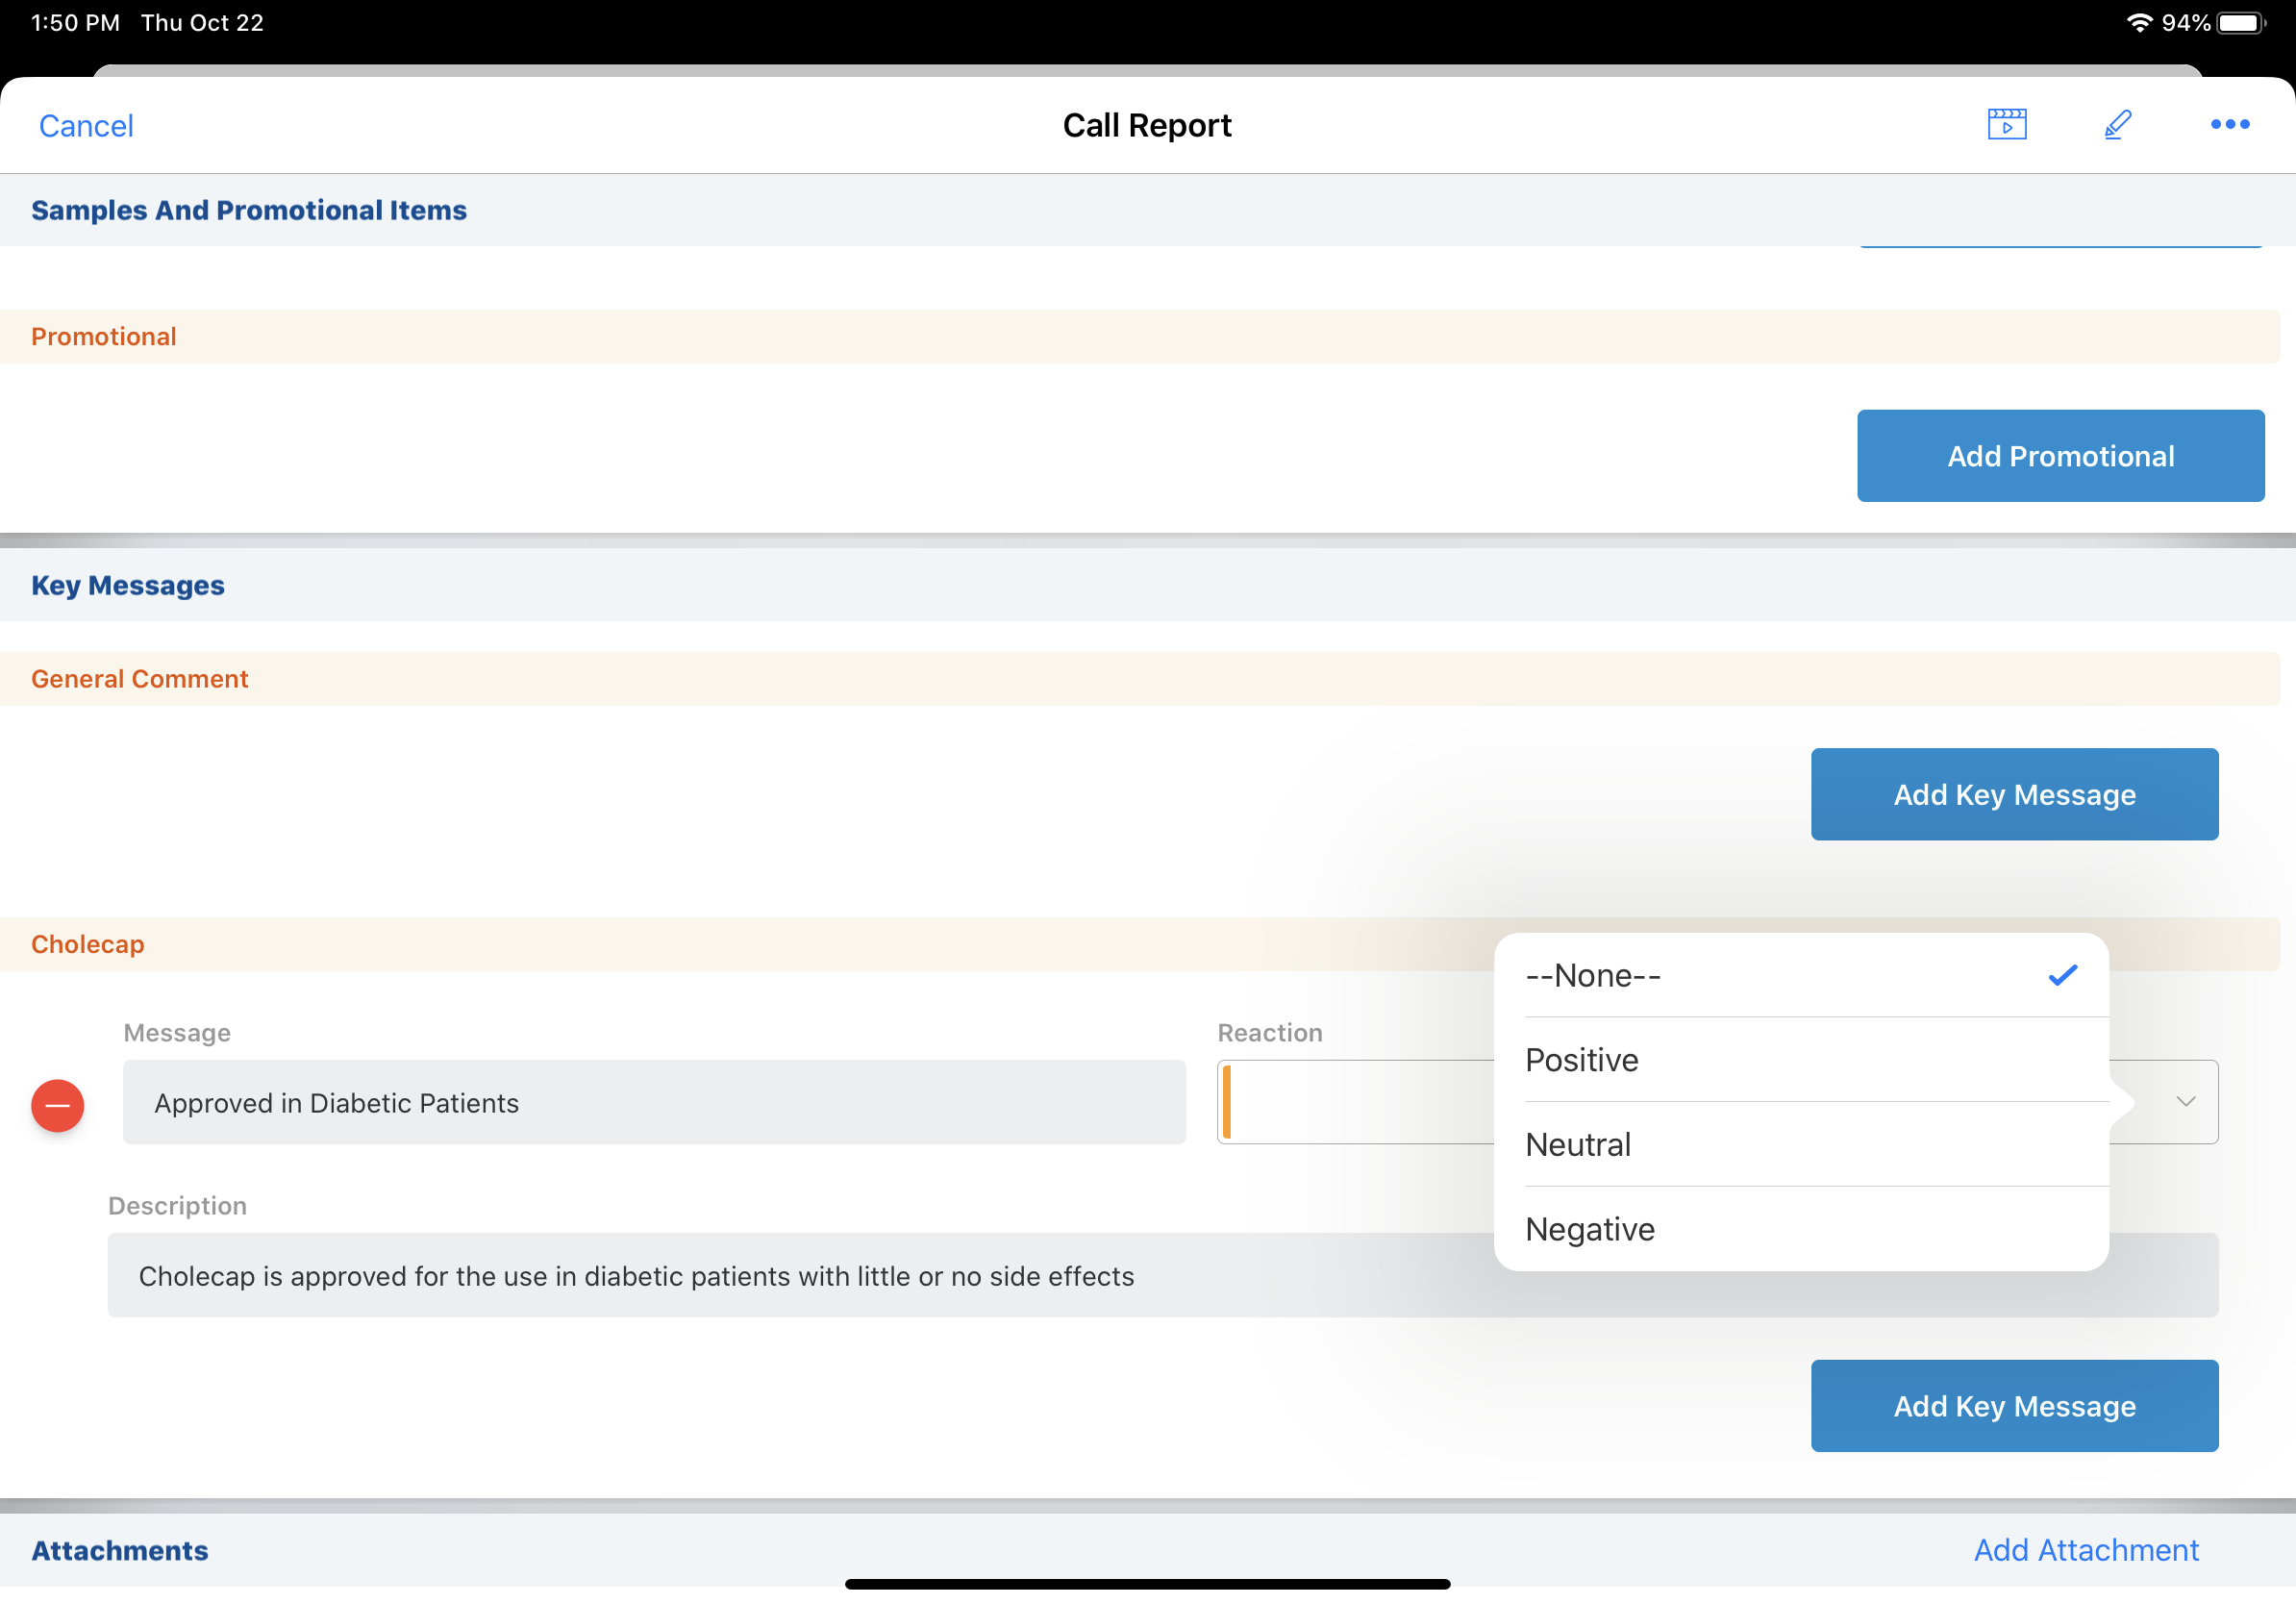Open the three-dot more options menu
The image size is (2296, 1604).
(2229, 125)
